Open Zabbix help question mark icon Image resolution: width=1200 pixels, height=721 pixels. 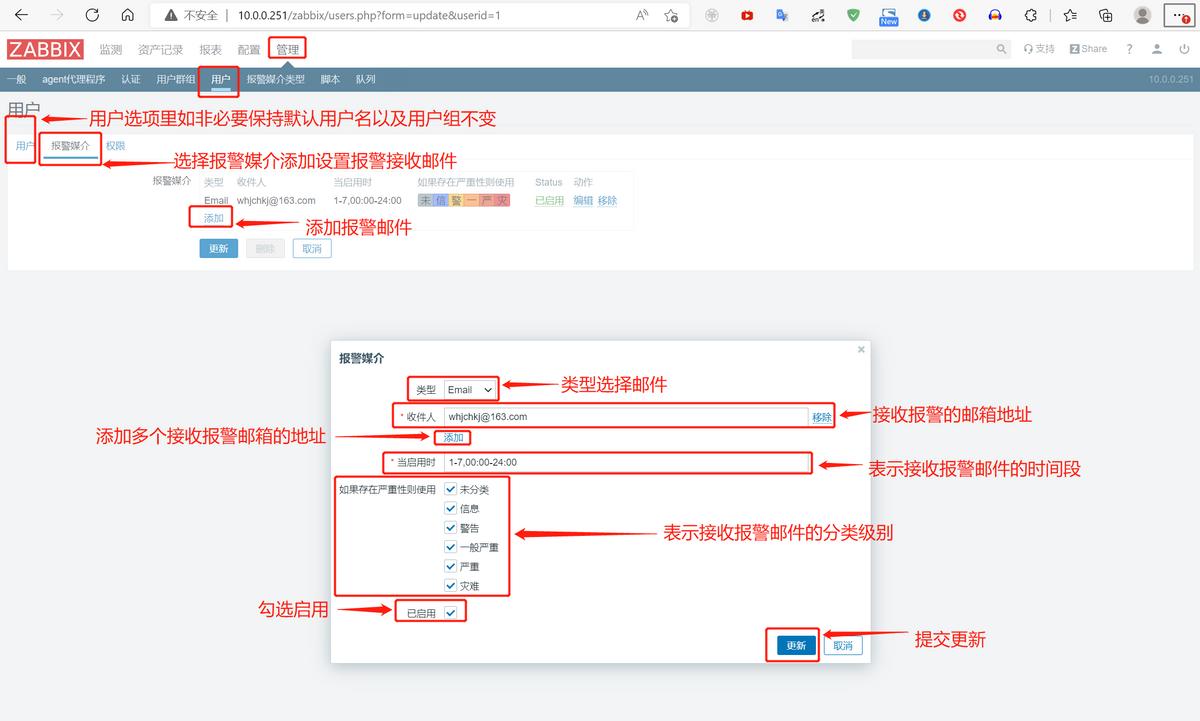pyautogui.click(x=1130, y=48)
